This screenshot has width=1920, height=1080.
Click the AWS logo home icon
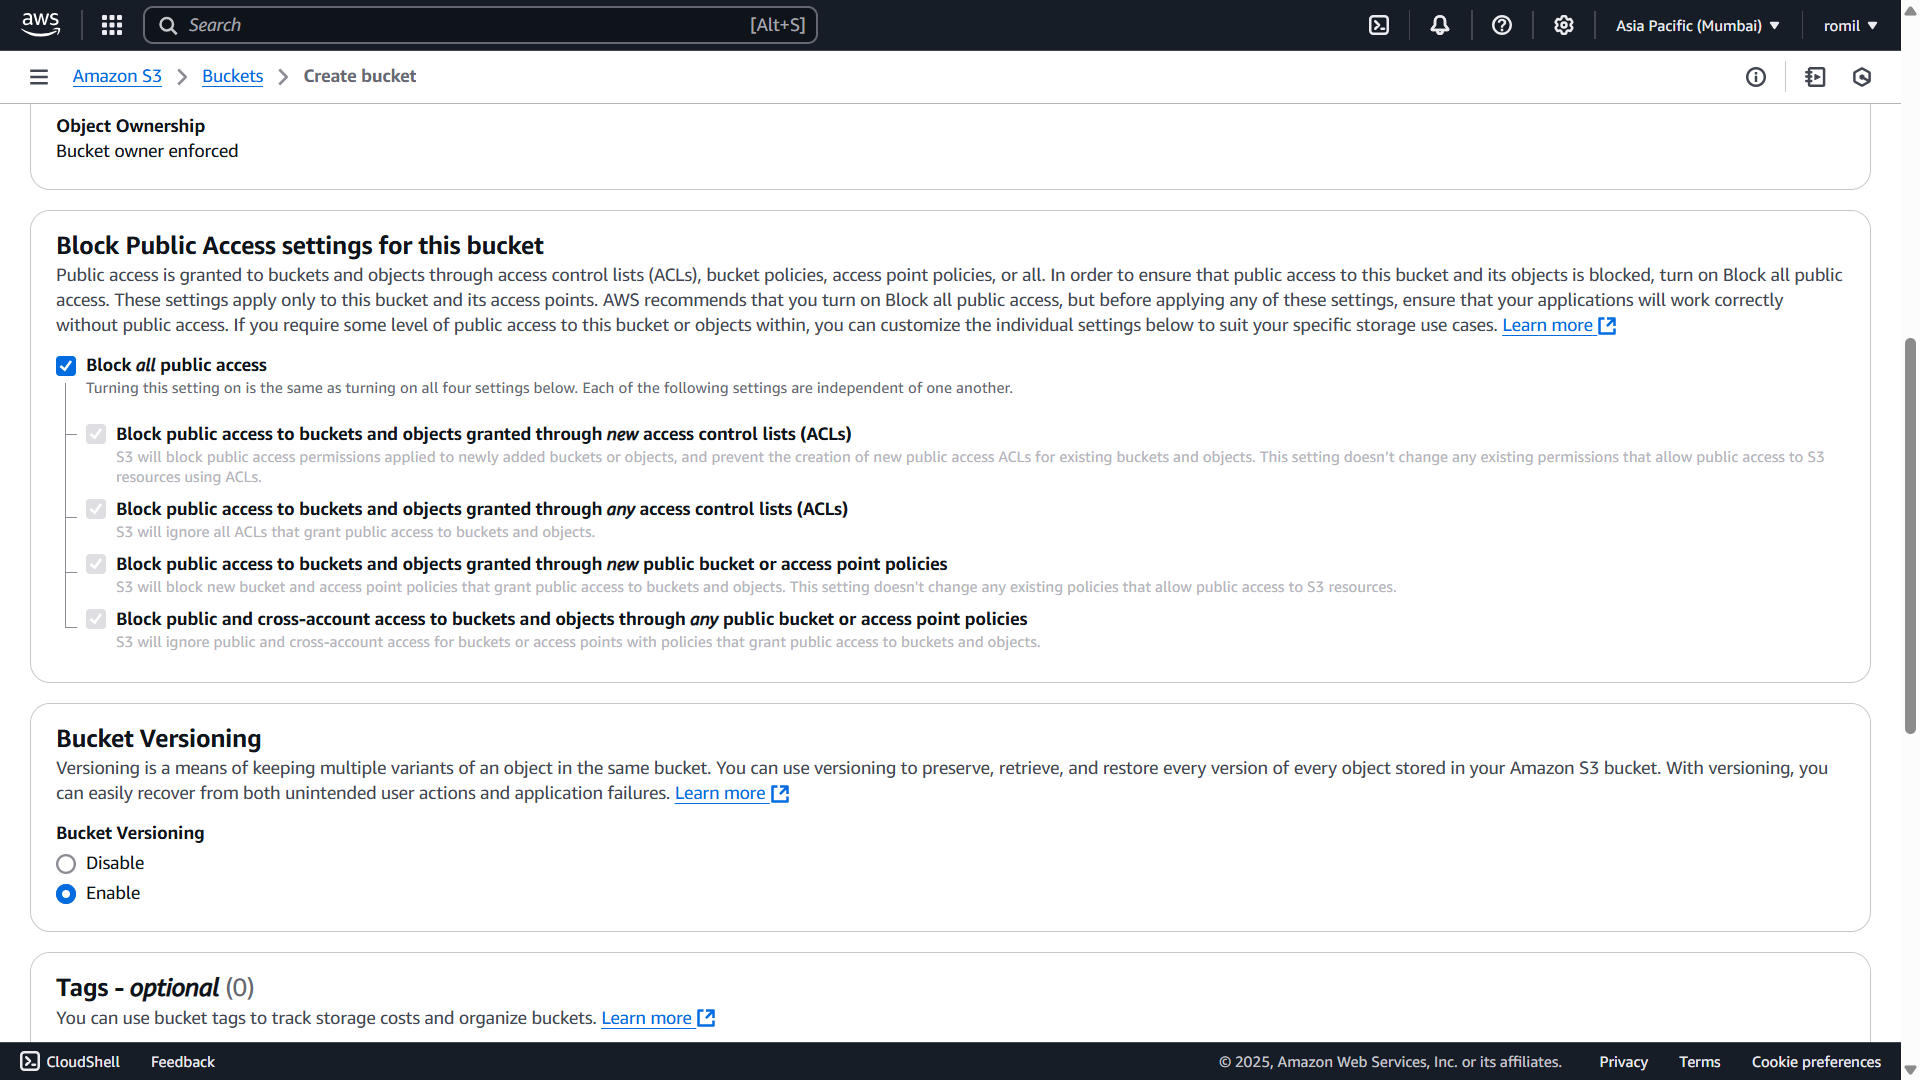40,25
